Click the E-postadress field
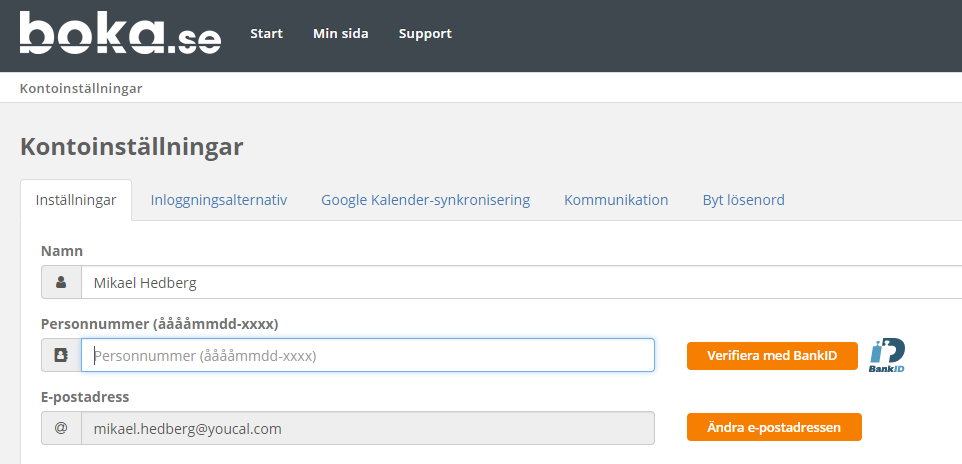The height and width of the screenshot is (464, 962). (x=368, y=428)
